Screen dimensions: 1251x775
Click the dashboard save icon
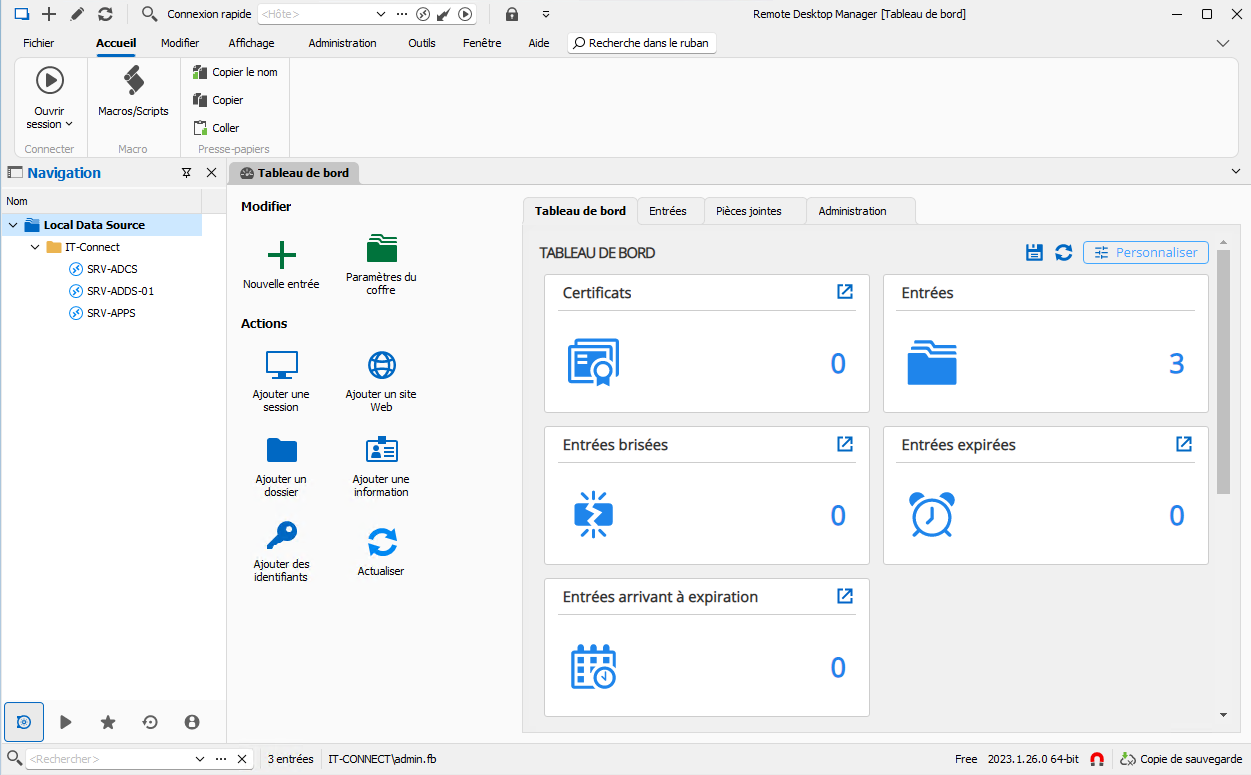tap(1035, 253)
